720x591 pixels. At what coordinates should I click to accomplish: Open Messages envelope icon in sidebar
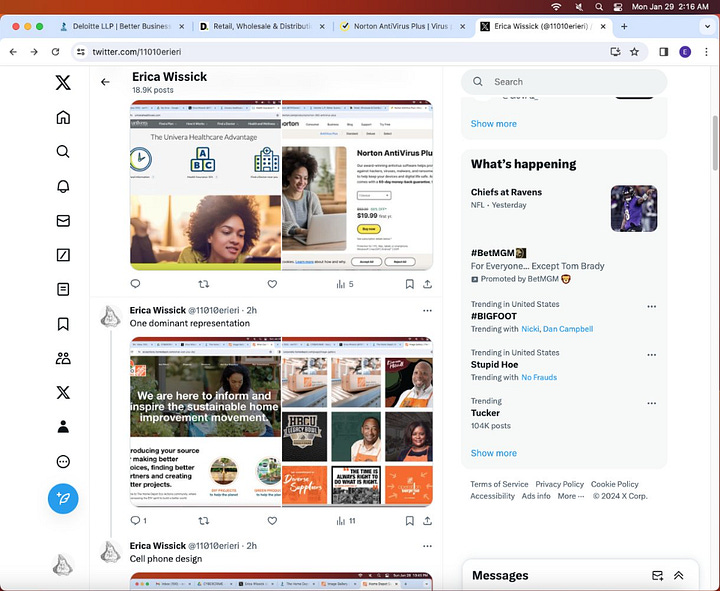[63, 221]
